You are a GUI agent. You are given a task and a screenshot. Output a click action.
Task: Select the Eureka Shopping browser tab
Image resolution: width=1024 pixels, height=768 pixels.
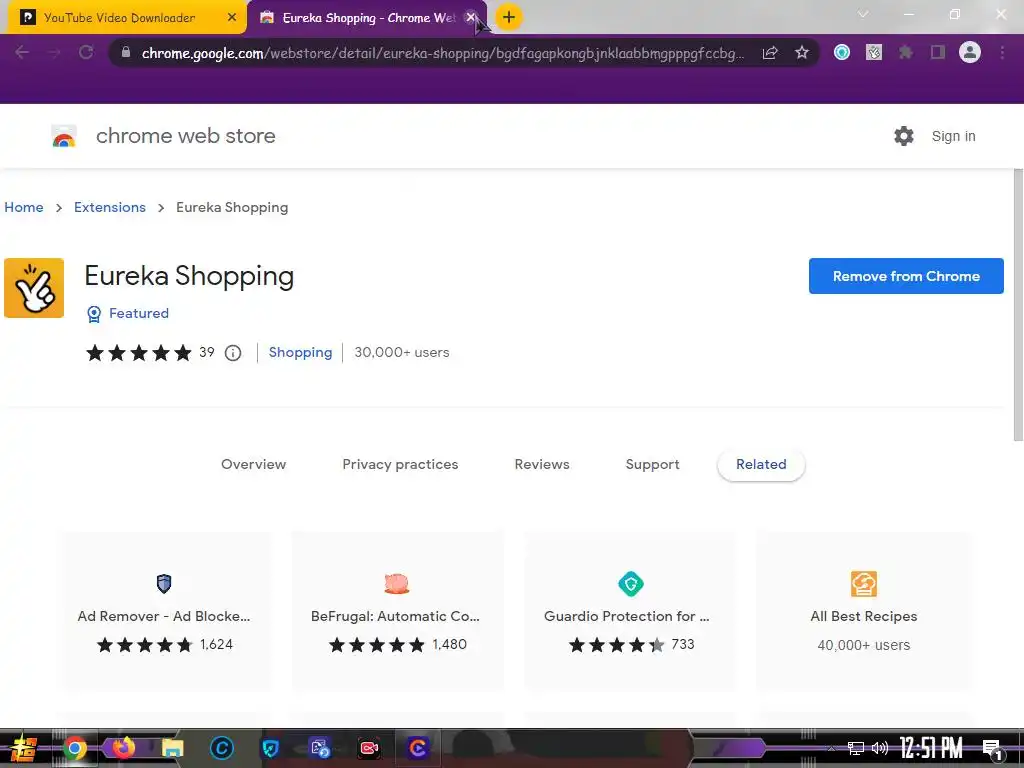point(367,18)
